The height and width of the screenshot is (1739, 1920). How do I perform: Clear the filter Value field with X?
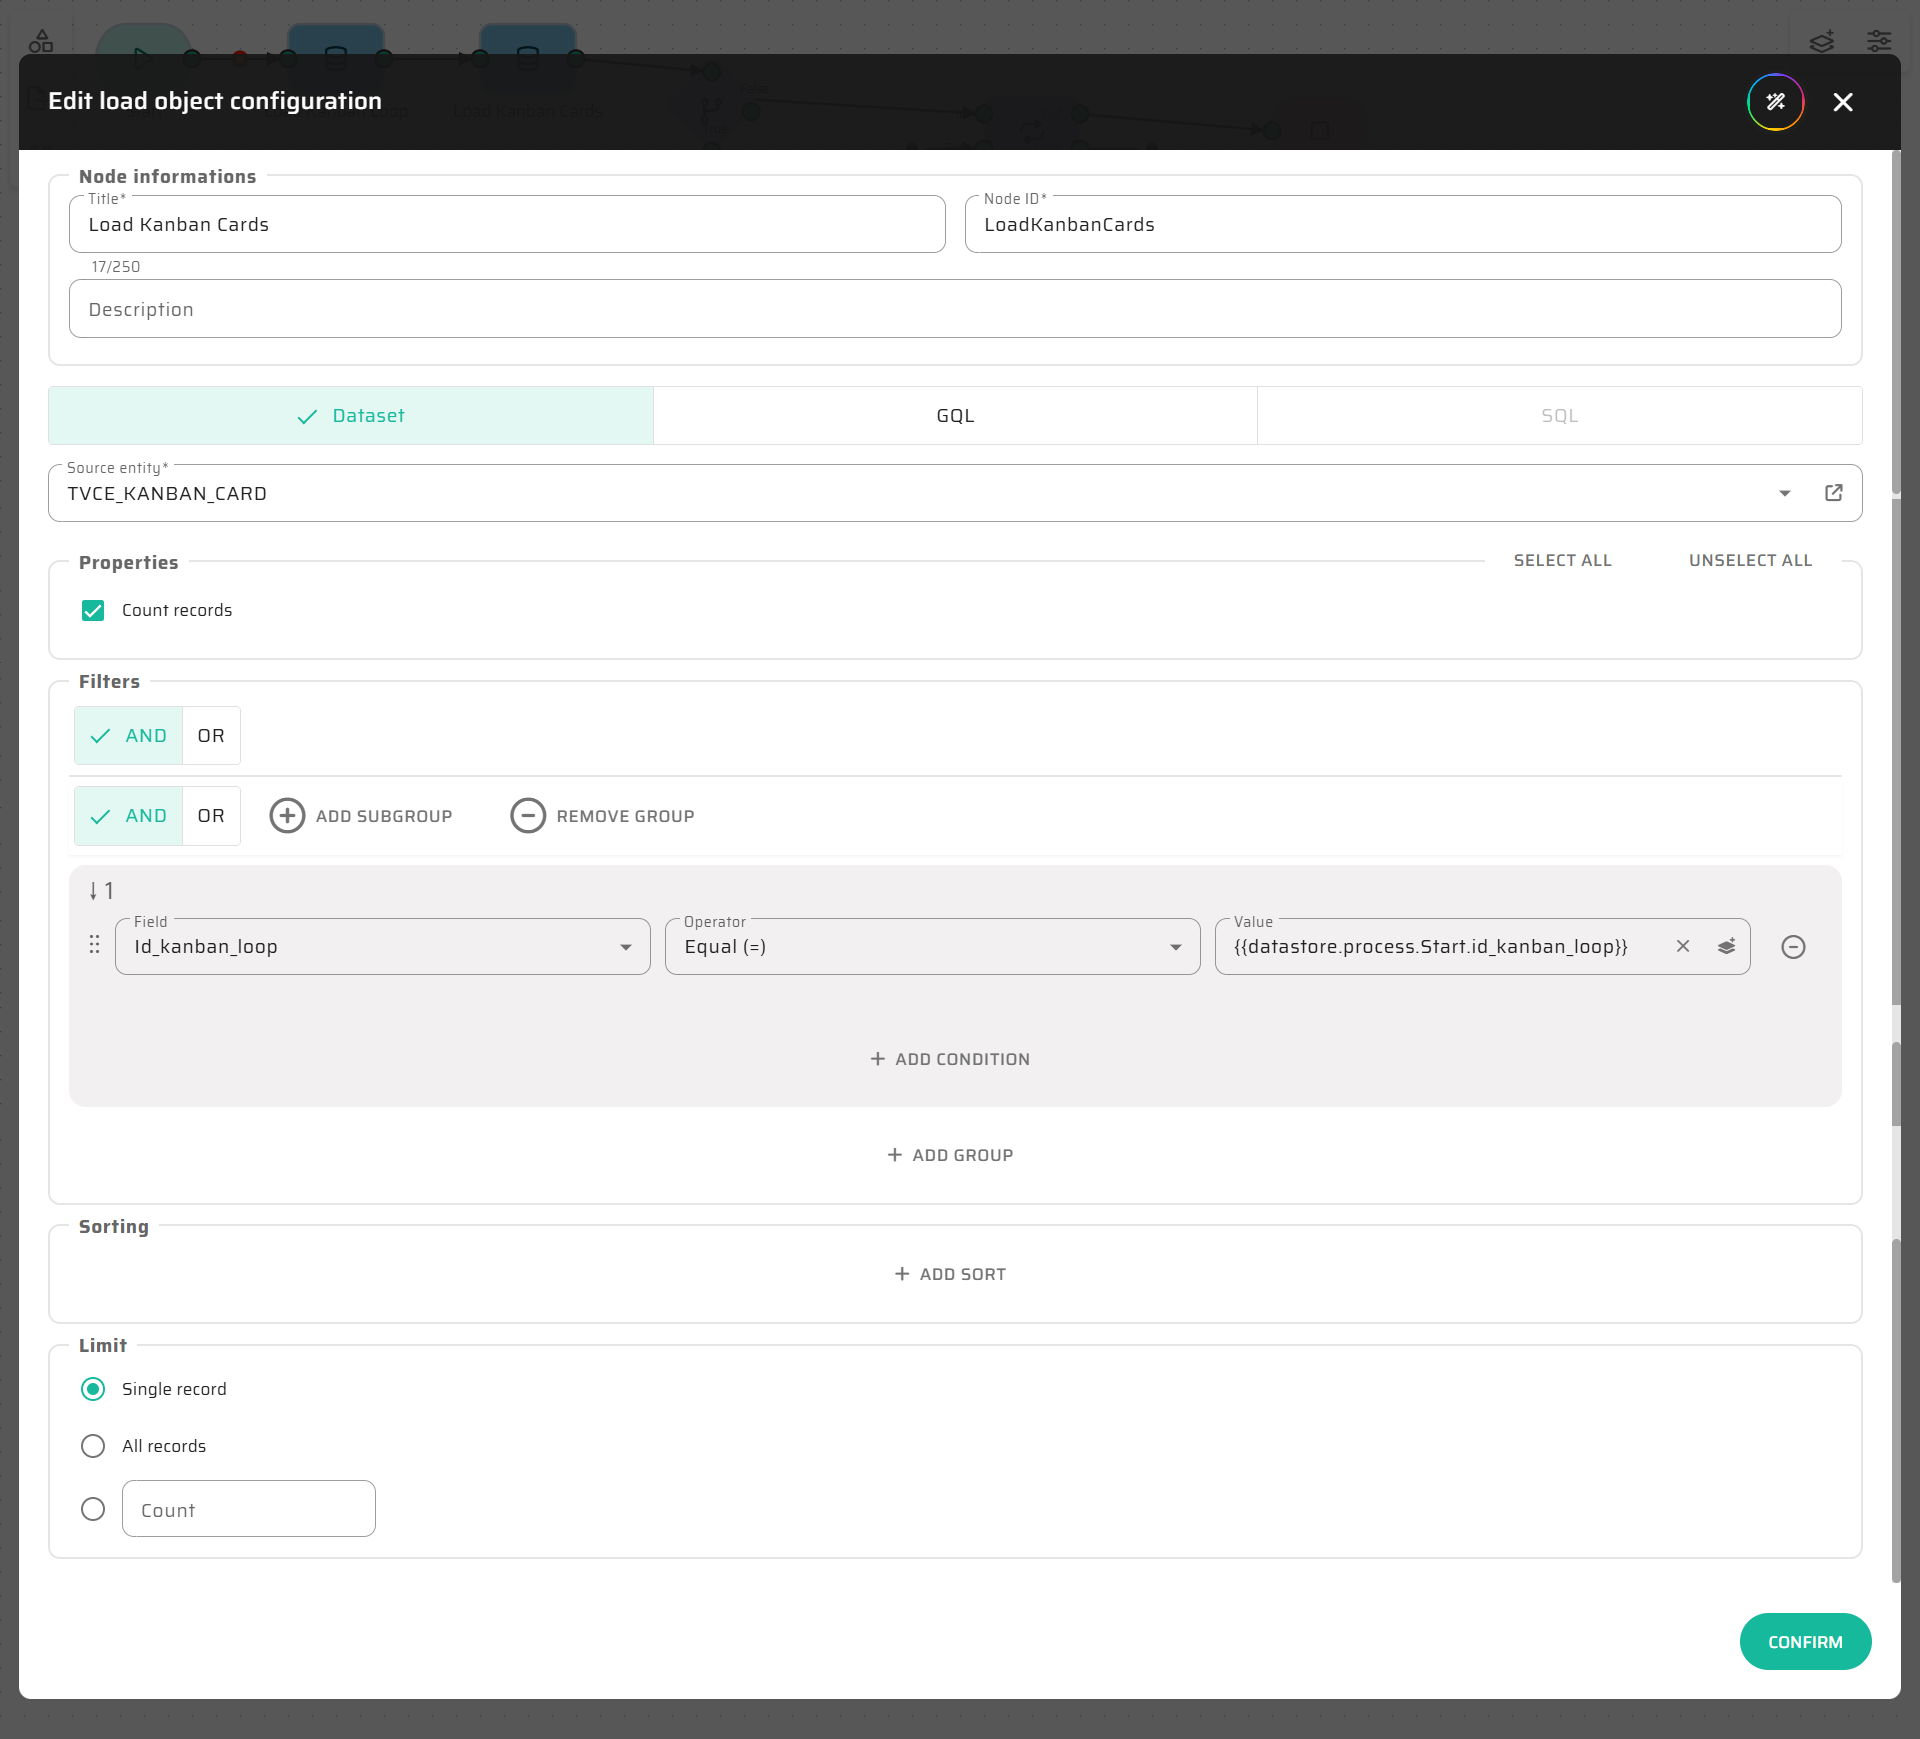[1683, 946]
